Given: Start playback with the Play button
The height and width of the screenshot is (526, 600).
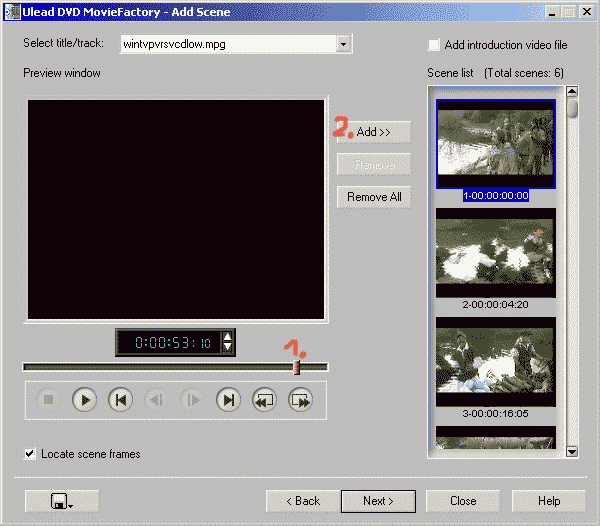Looking at the screenshot, I should point(84,400).
